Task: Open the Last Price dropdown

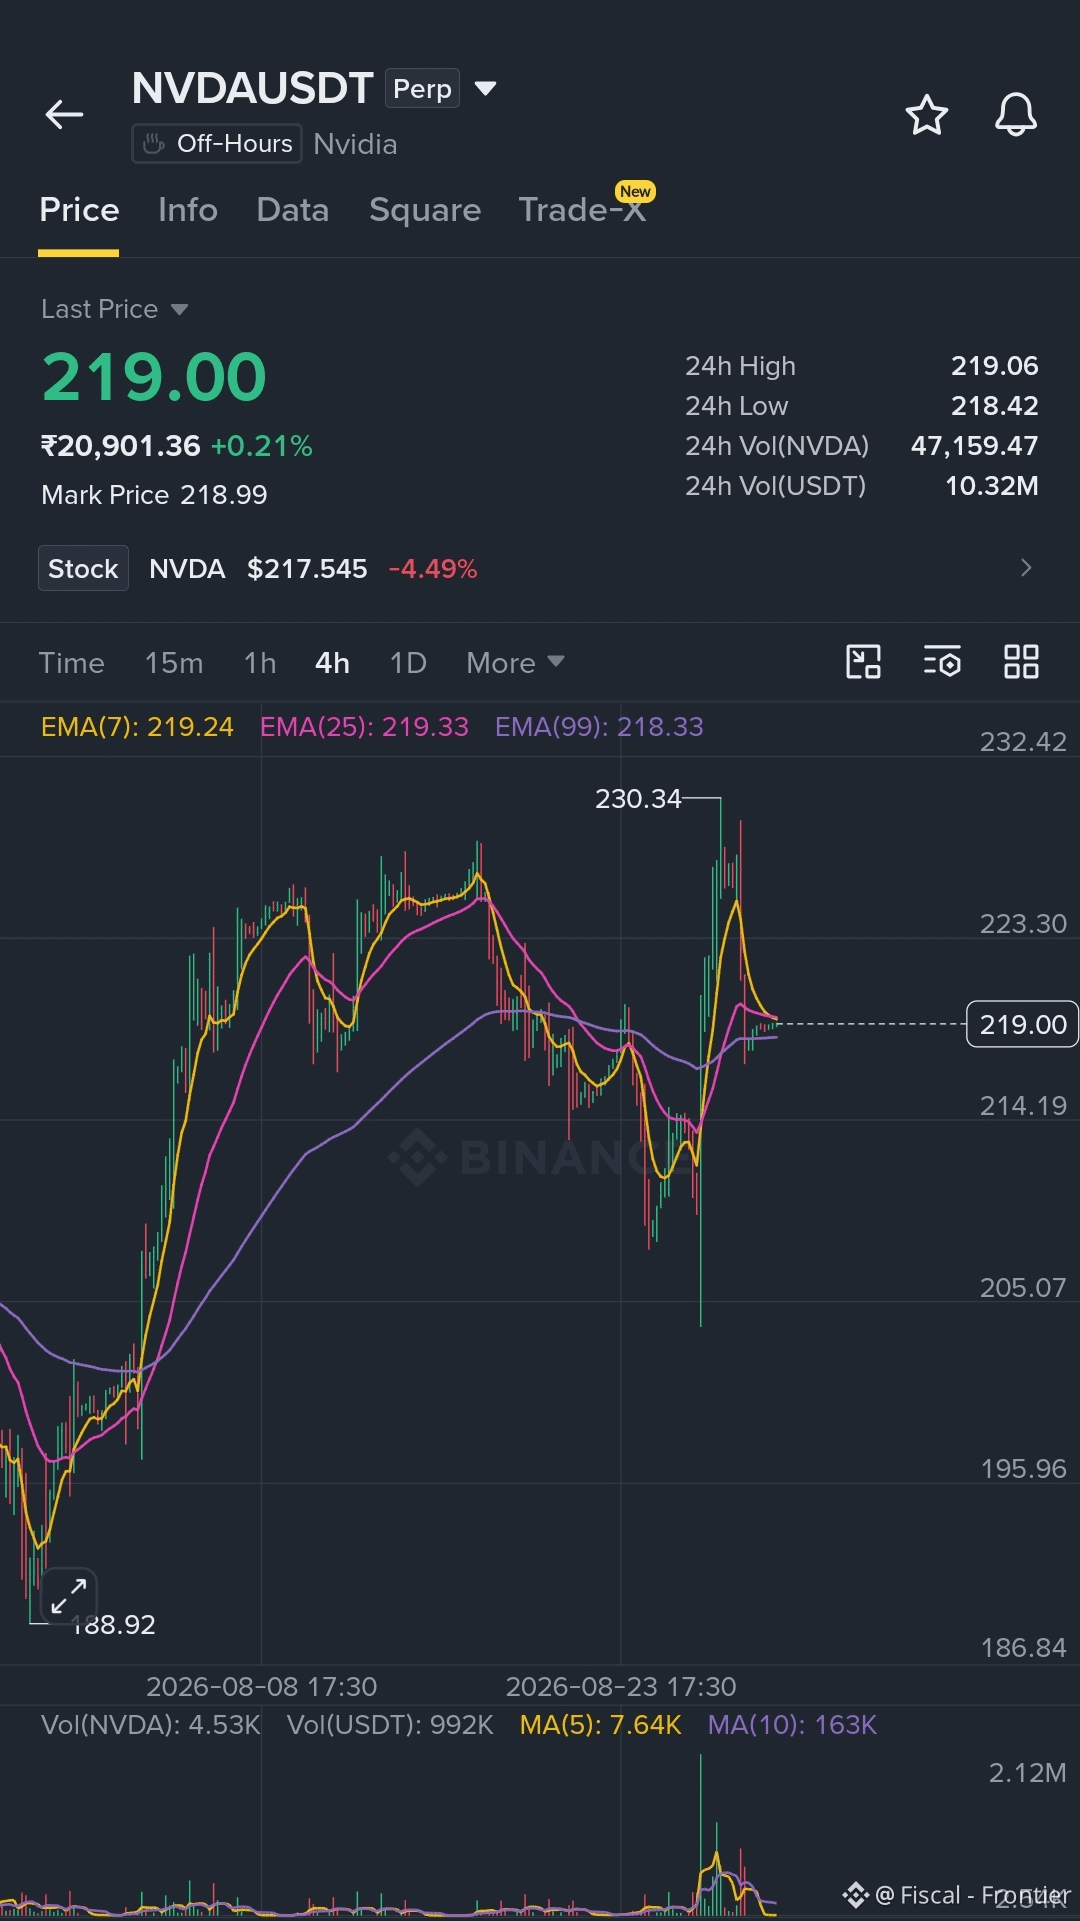Action: coord(114,309)
